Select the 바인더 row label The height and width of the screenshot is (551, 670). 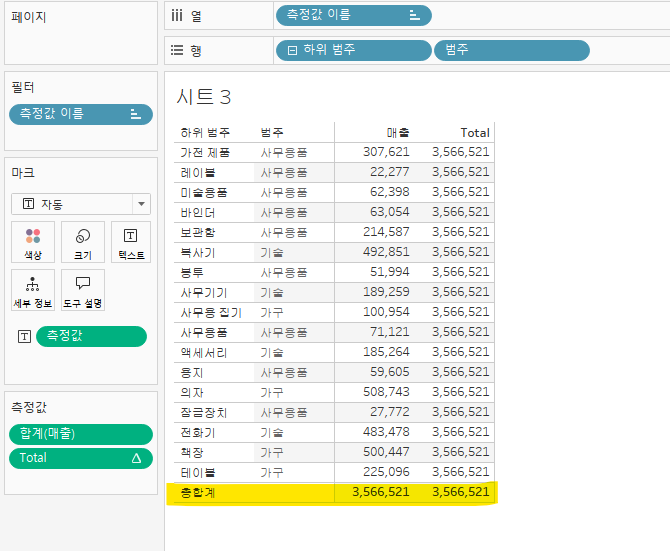197,213
